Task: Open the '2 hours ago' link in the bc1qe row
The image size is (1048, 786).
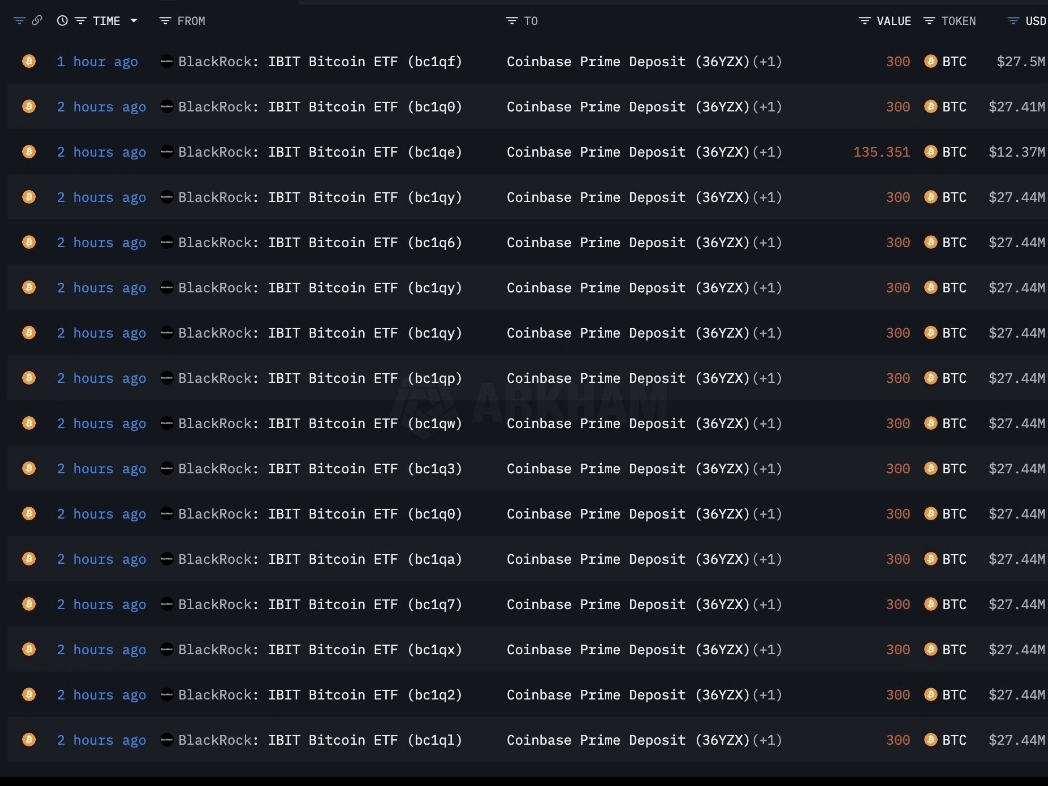Action: pos(102,152)
